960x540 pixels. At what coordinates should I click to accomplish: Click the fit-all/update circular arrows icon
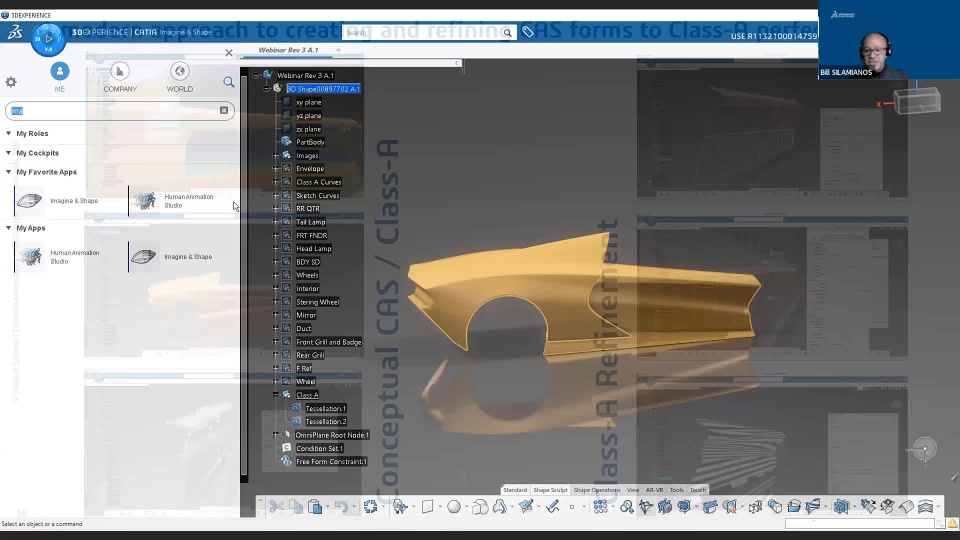[370, 506]
